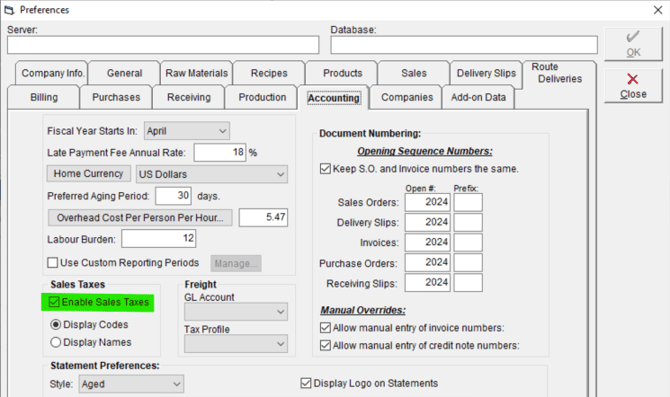Click the Manage... button

(236, 263)
